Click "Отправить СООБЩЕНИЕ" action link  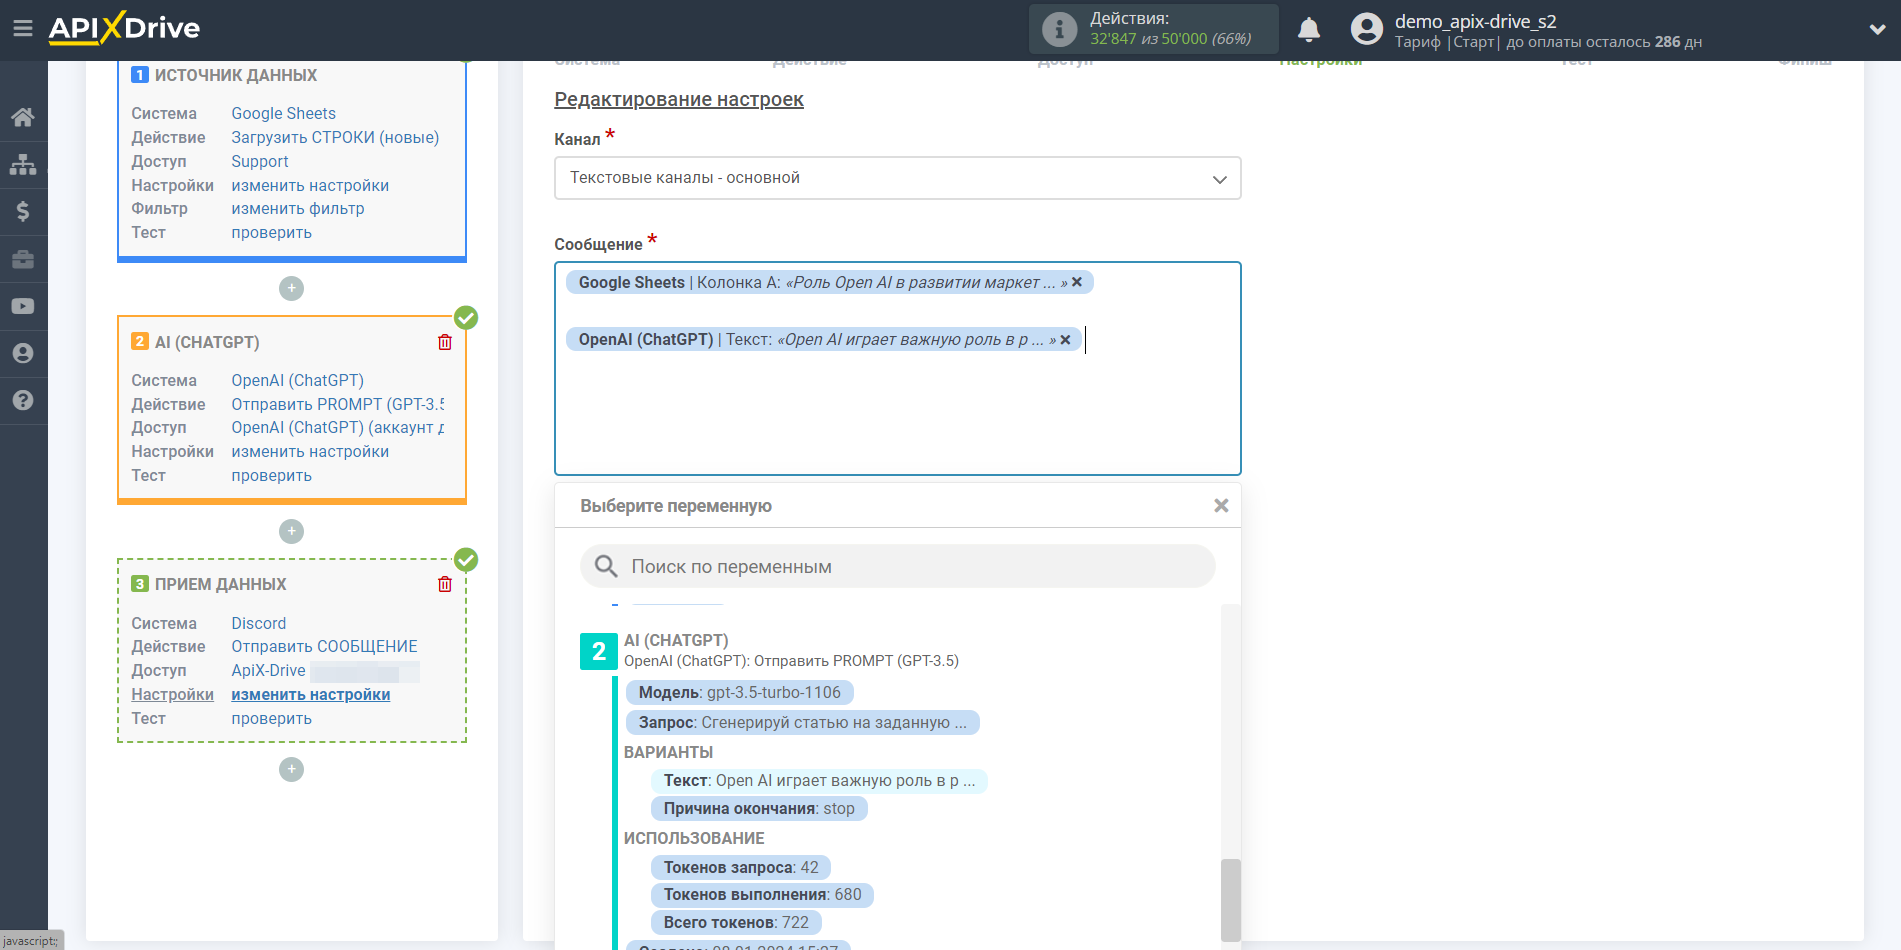coord(324,646)
